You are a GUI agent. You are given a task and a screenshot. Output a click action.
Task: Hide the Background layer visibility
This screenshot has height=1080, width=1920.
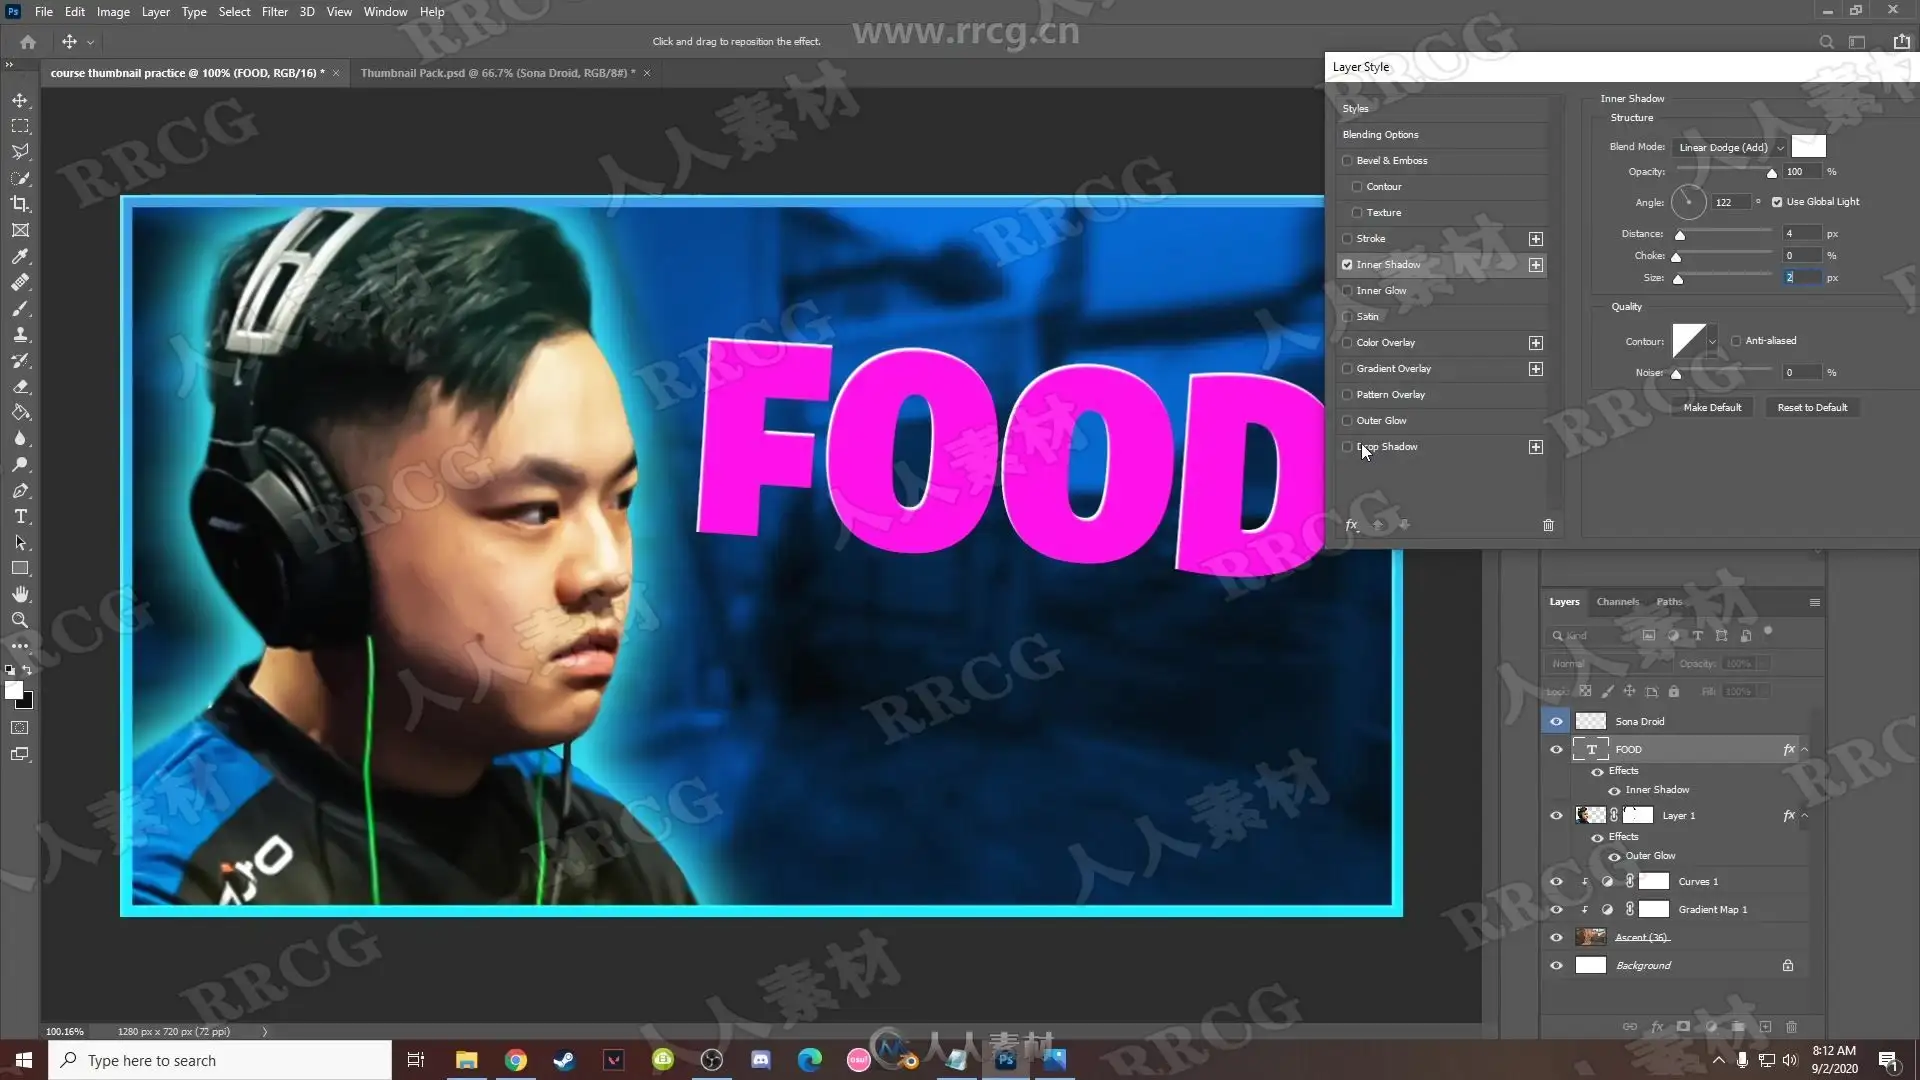1556,966
